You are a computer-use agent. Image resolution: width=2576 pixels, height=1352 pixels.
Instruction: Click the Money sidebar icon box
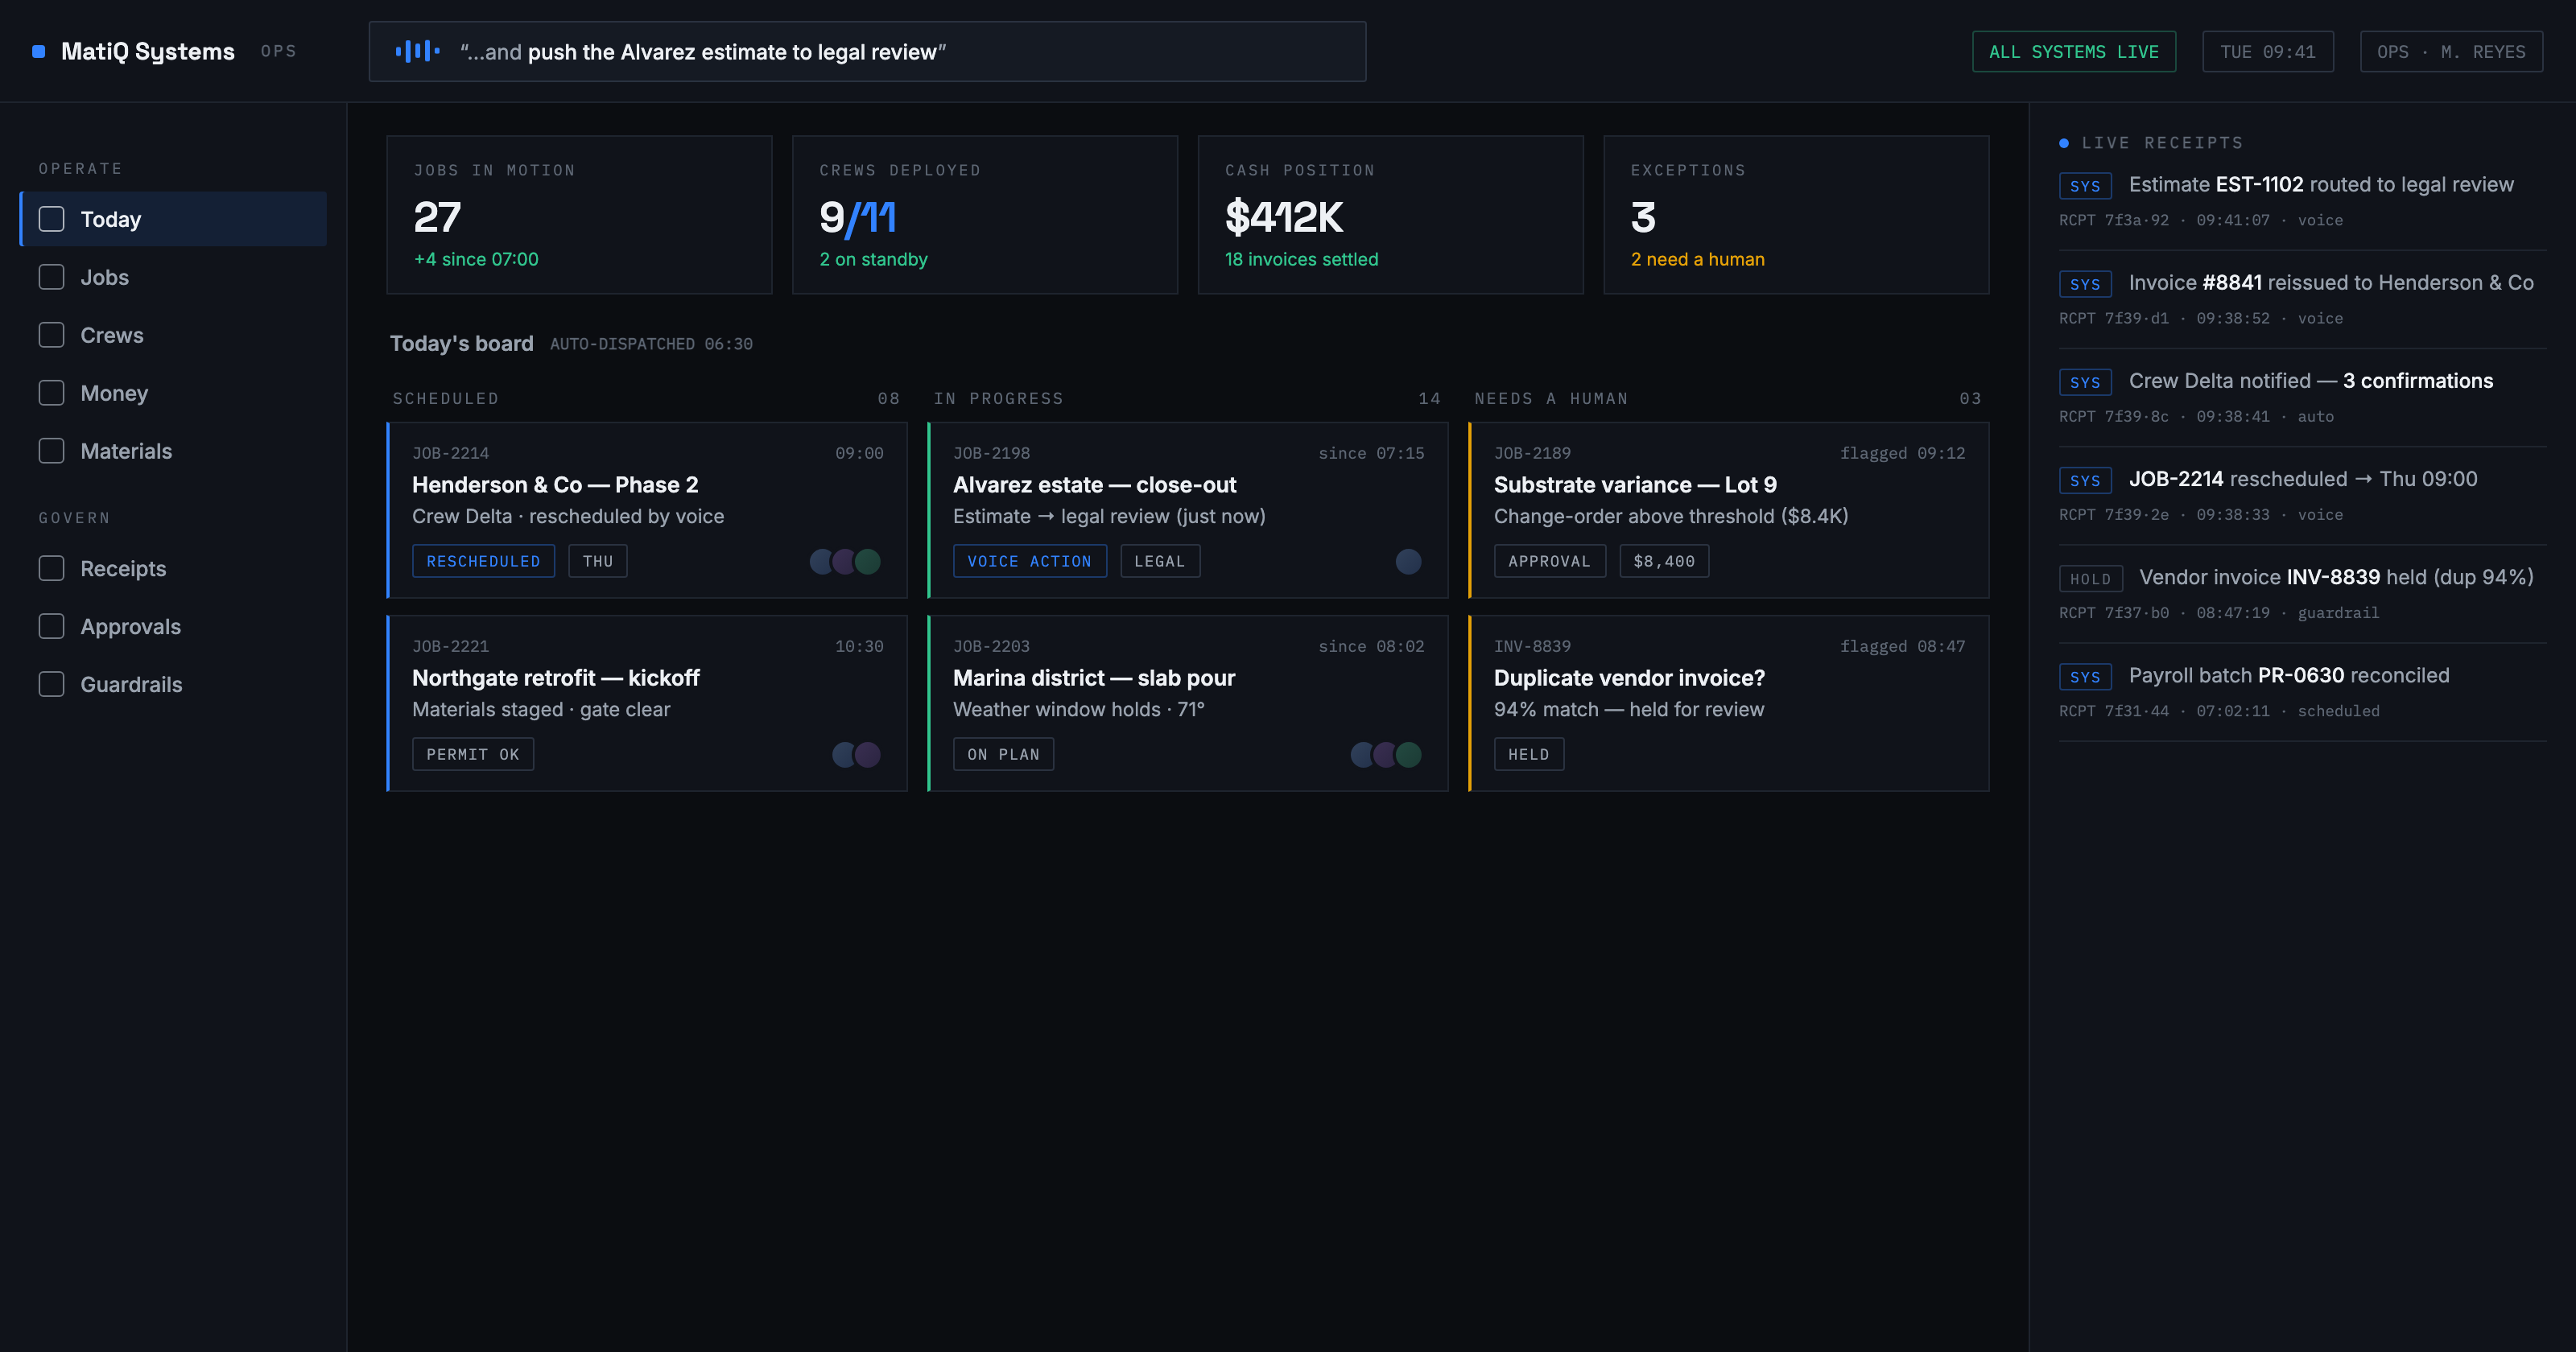click(51, 393)
